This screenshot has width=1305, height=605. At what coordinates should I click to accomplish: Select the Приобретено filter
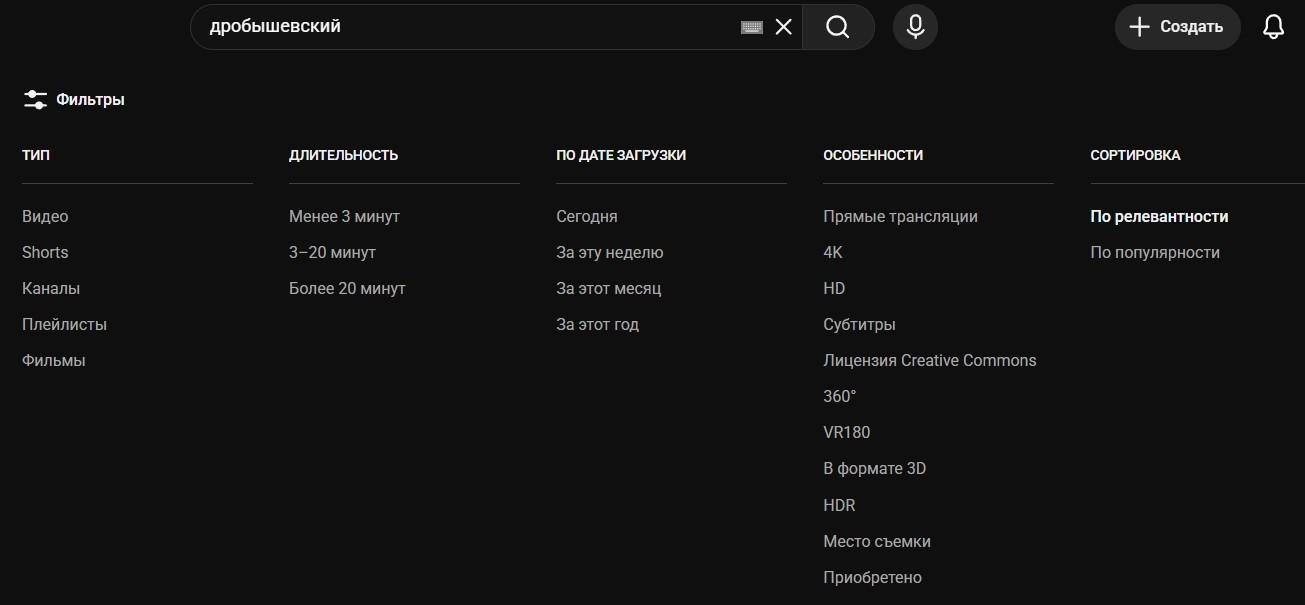(873, 577)
